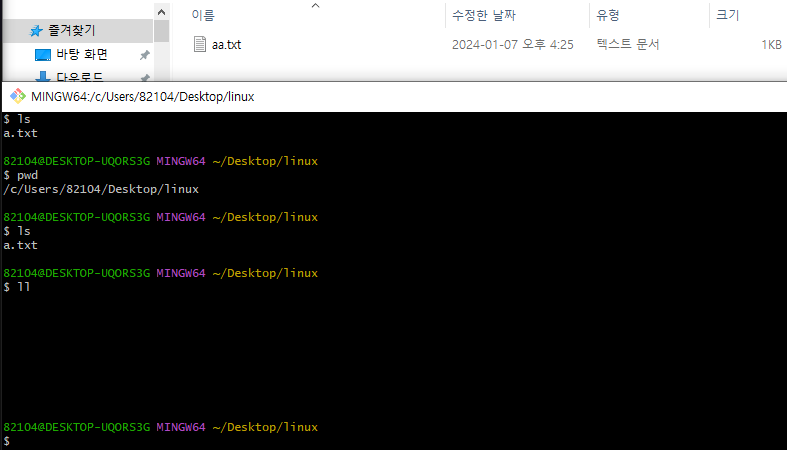The width and height of the screenshot is (787, 450).
Task: Sort files by 이름 column header
Action: 203,15
